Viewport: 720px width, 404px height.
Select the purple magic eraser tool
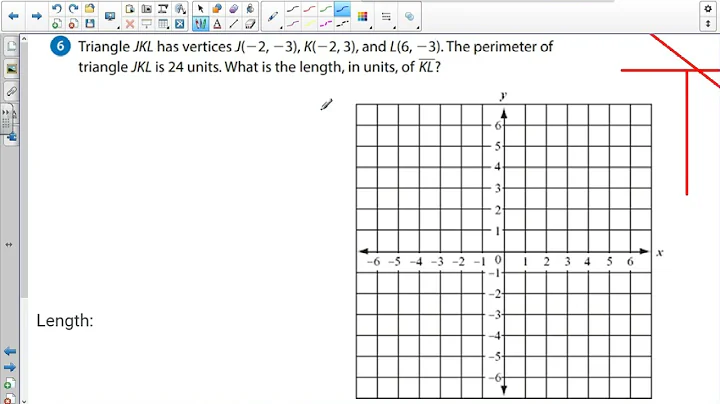233,9
